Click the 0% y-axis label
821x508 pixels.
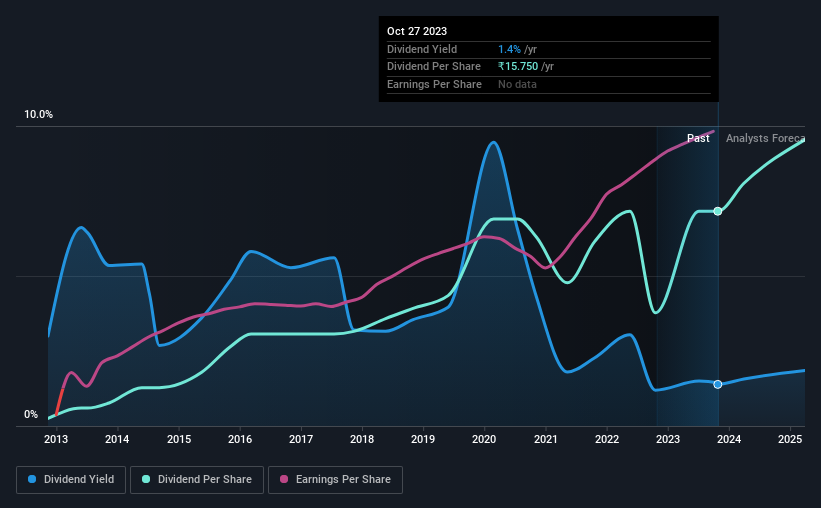(x=31, y=414)
